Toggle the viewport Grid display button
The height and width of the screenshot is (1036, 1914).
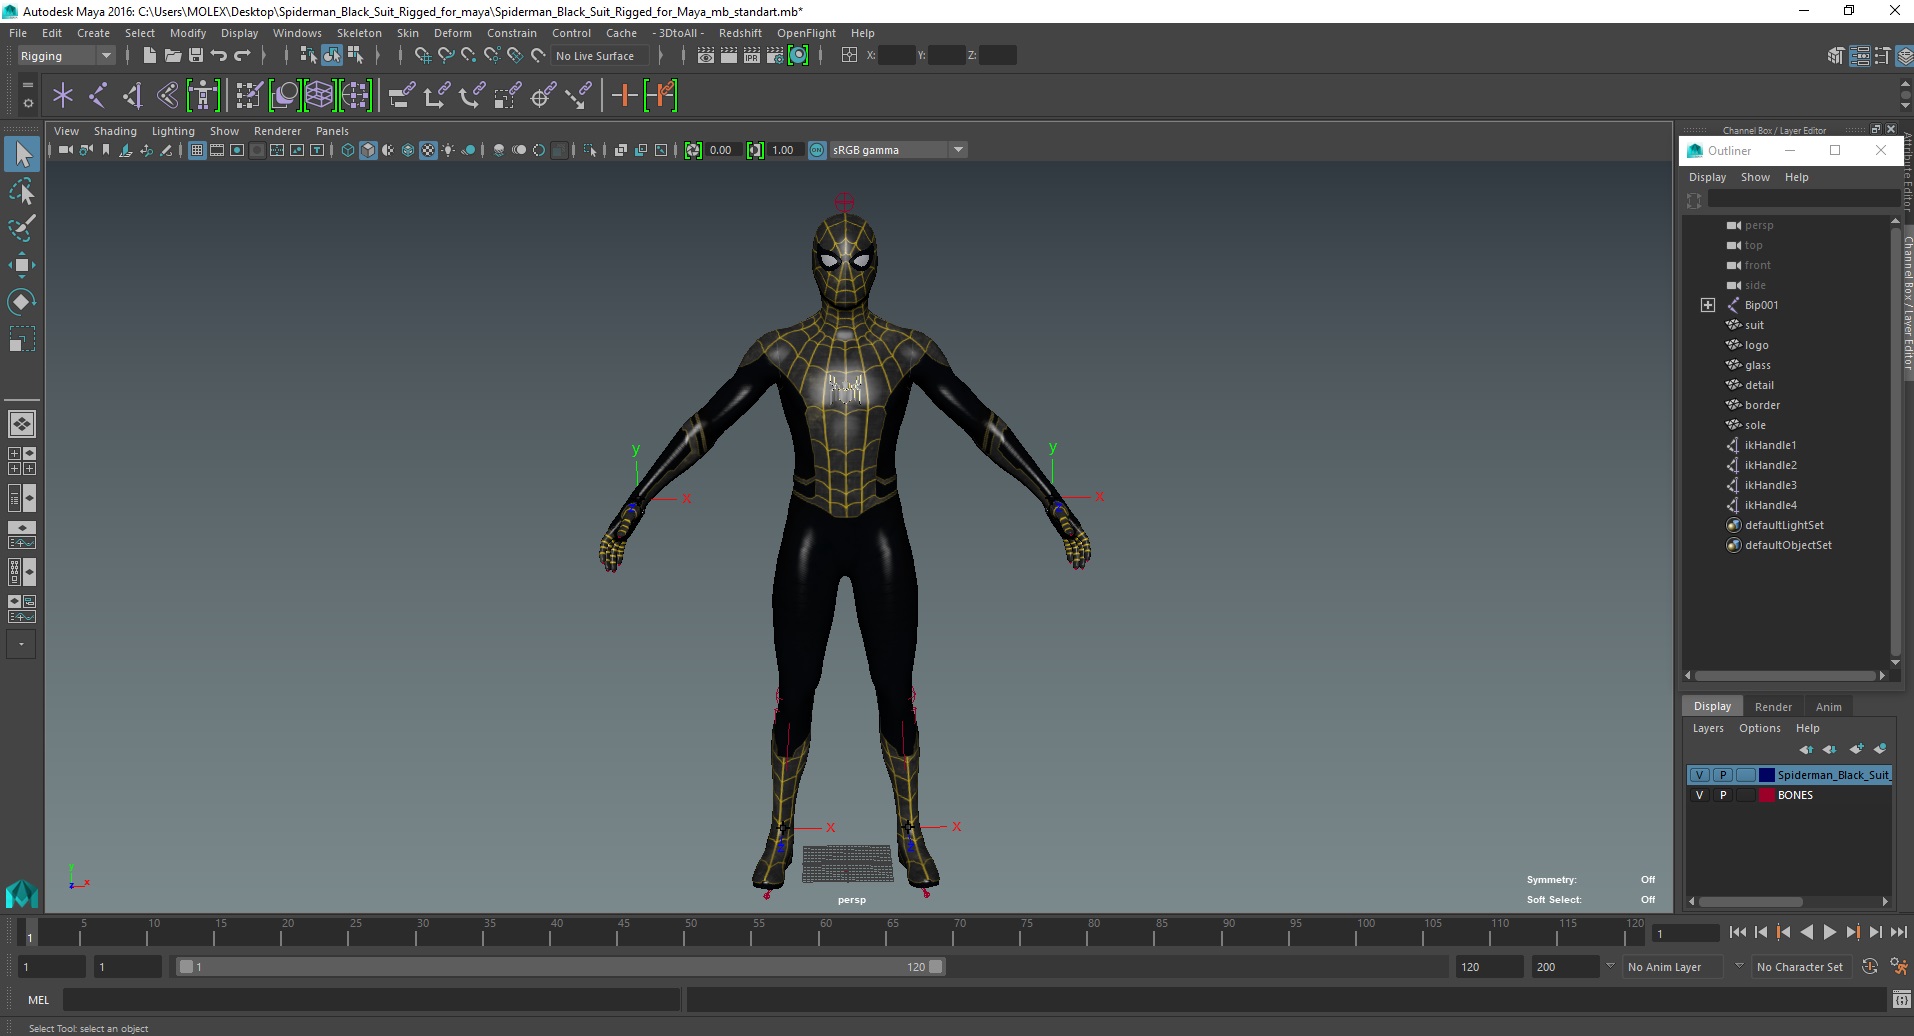pos(197,150)
